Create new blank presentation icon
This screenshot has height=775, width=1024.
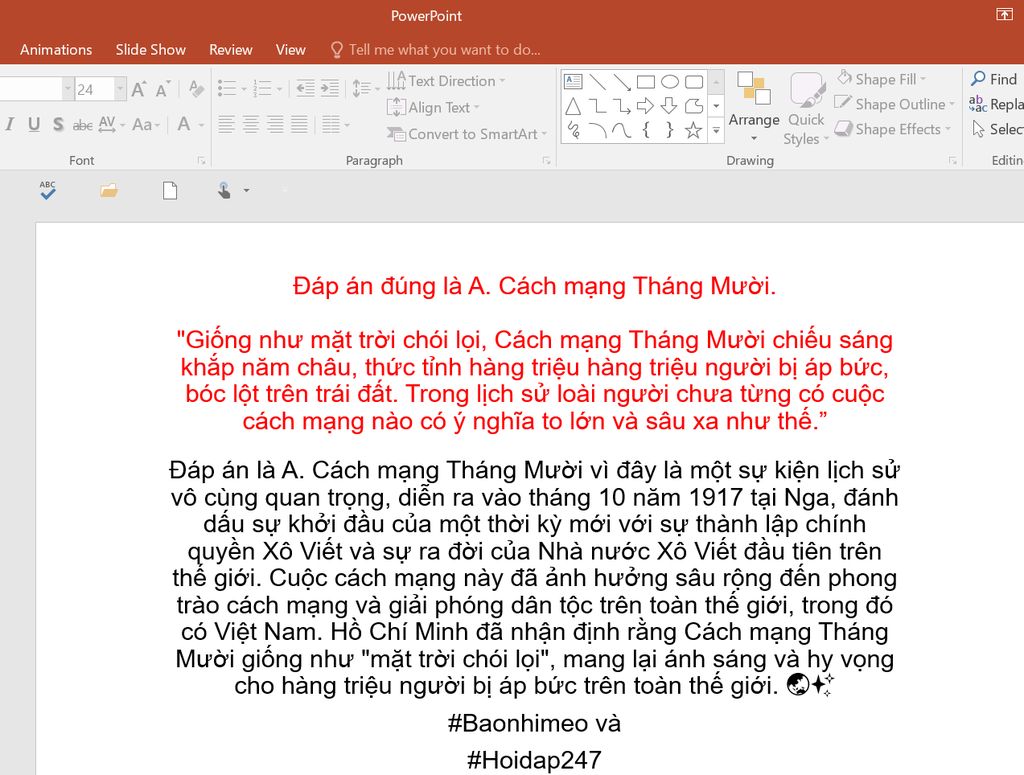(170, 190)
